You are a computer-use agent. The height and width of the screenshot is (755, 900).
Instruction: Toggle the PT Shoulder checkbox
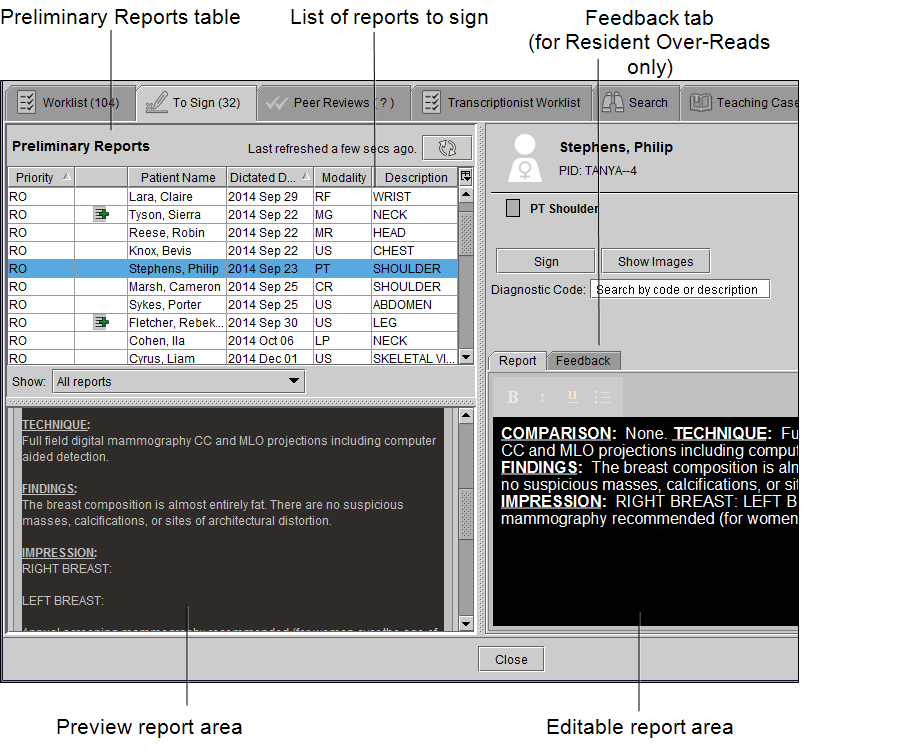[513, 209]
